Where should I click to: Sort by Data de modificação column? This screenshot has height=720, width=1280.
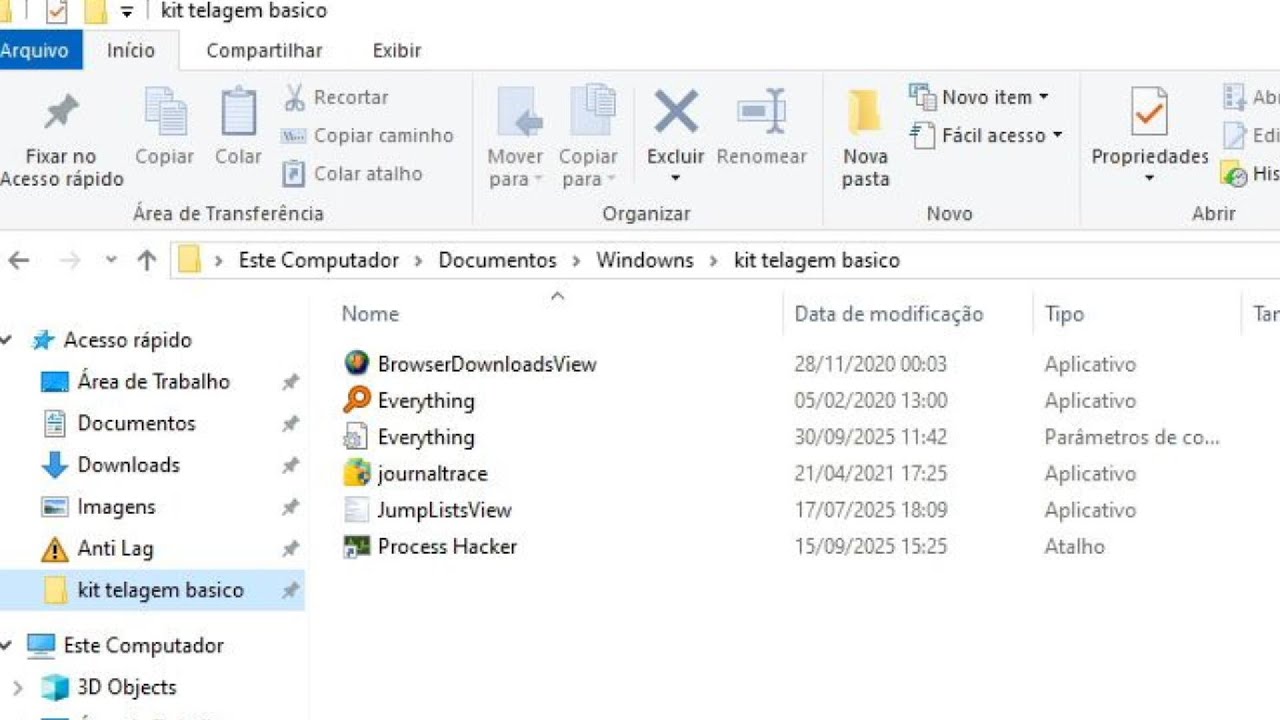pyautogui.click(x=889, y=314)
